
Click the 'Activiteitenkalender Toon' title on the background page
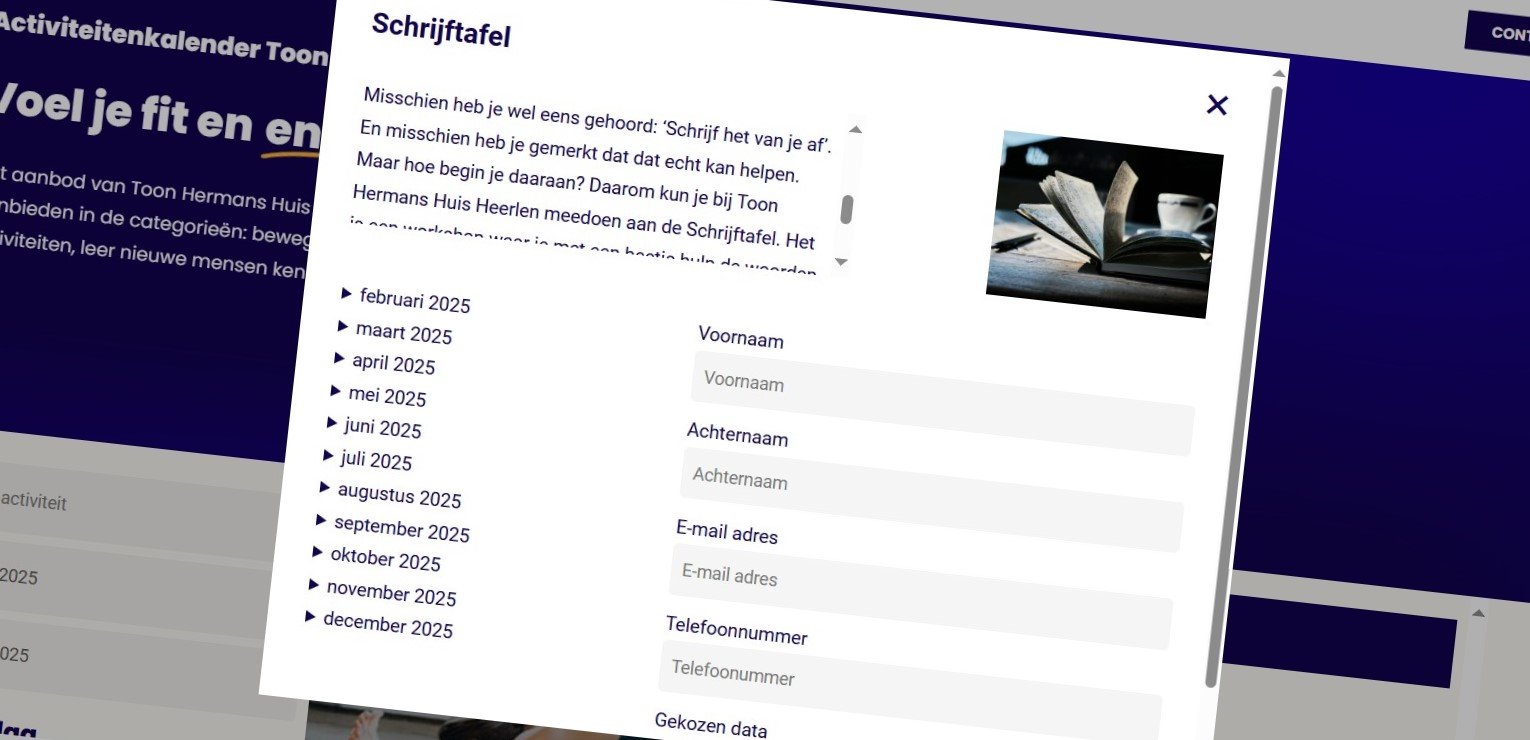pos(165,38)
